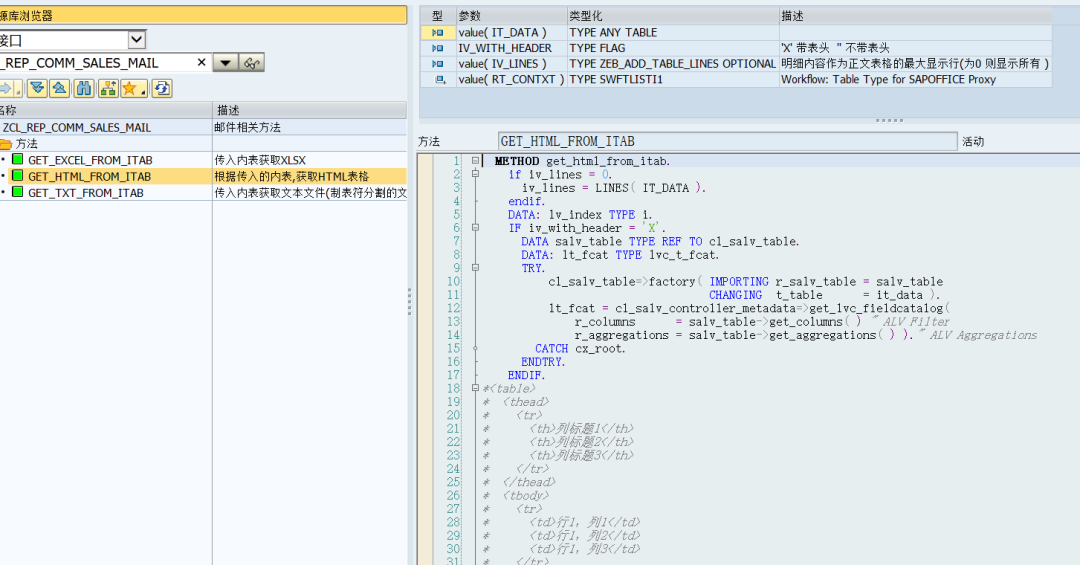Click the value( IV_LINES ) parameter cell
1080x565 pixels.
512,64
